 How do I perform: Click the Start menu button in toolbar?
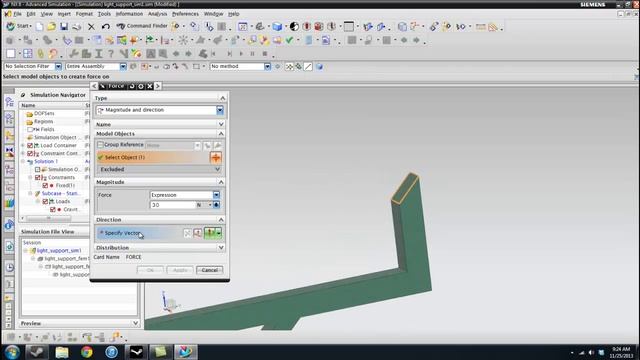tap(19, 26)
